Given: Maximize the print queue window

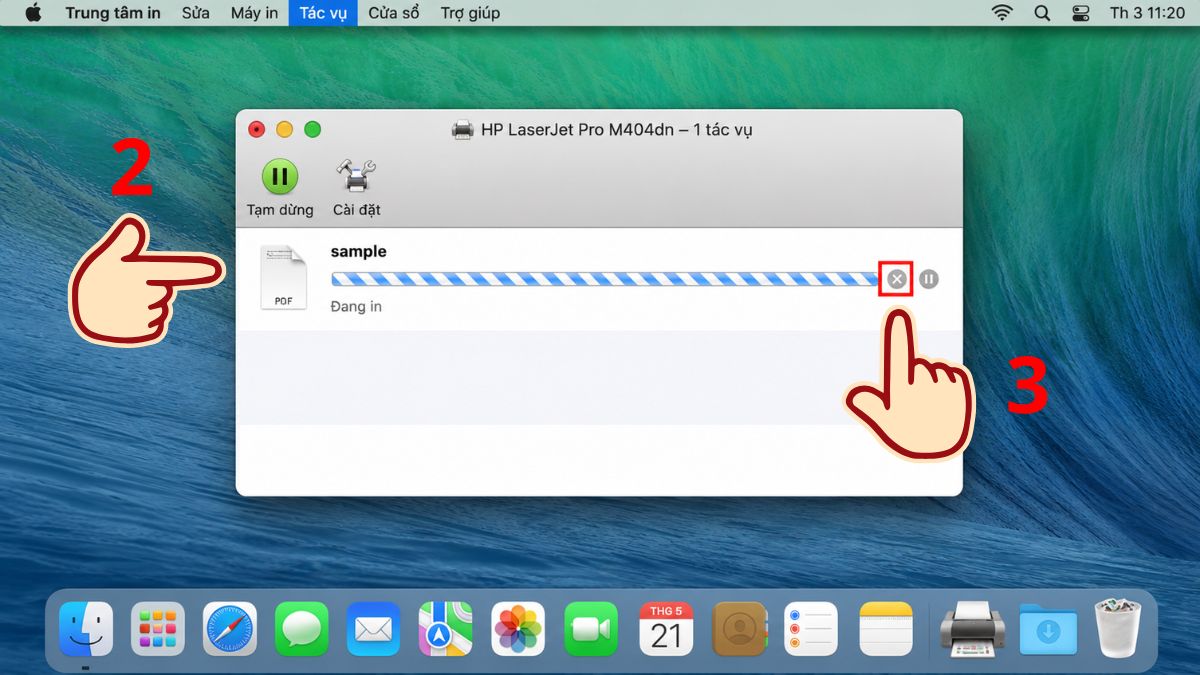Looking at the screenshot, I should 313,129.
